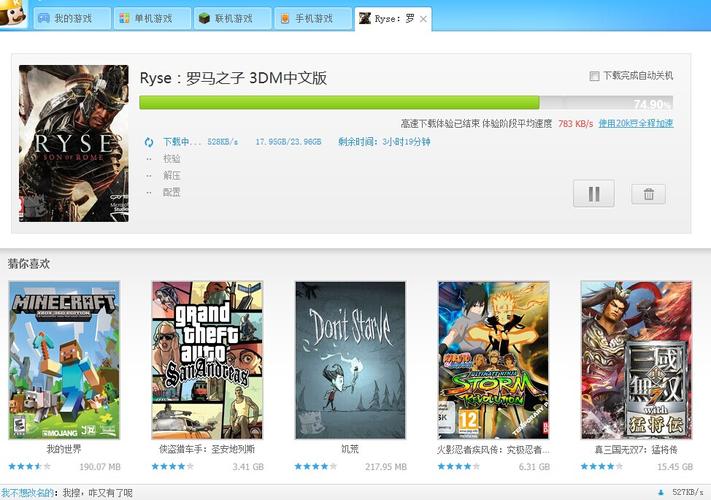Click the star rating under 火影忍者疾风传
The width and height of the screenshot is (711, 500).
458,466
